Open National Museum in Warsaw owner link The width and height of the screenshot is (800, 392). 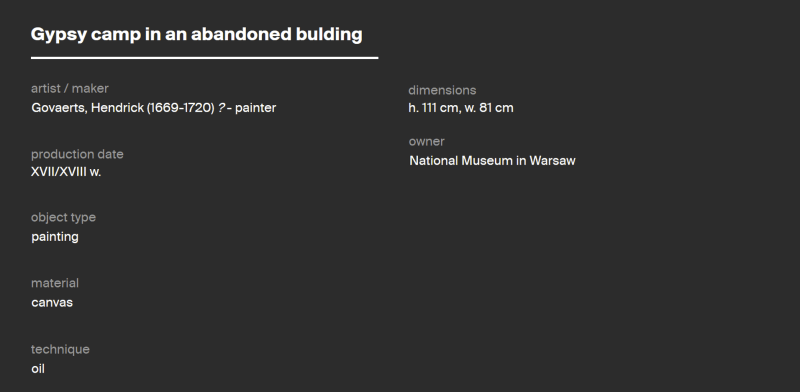pyautogui.click(x=492, y=161)
